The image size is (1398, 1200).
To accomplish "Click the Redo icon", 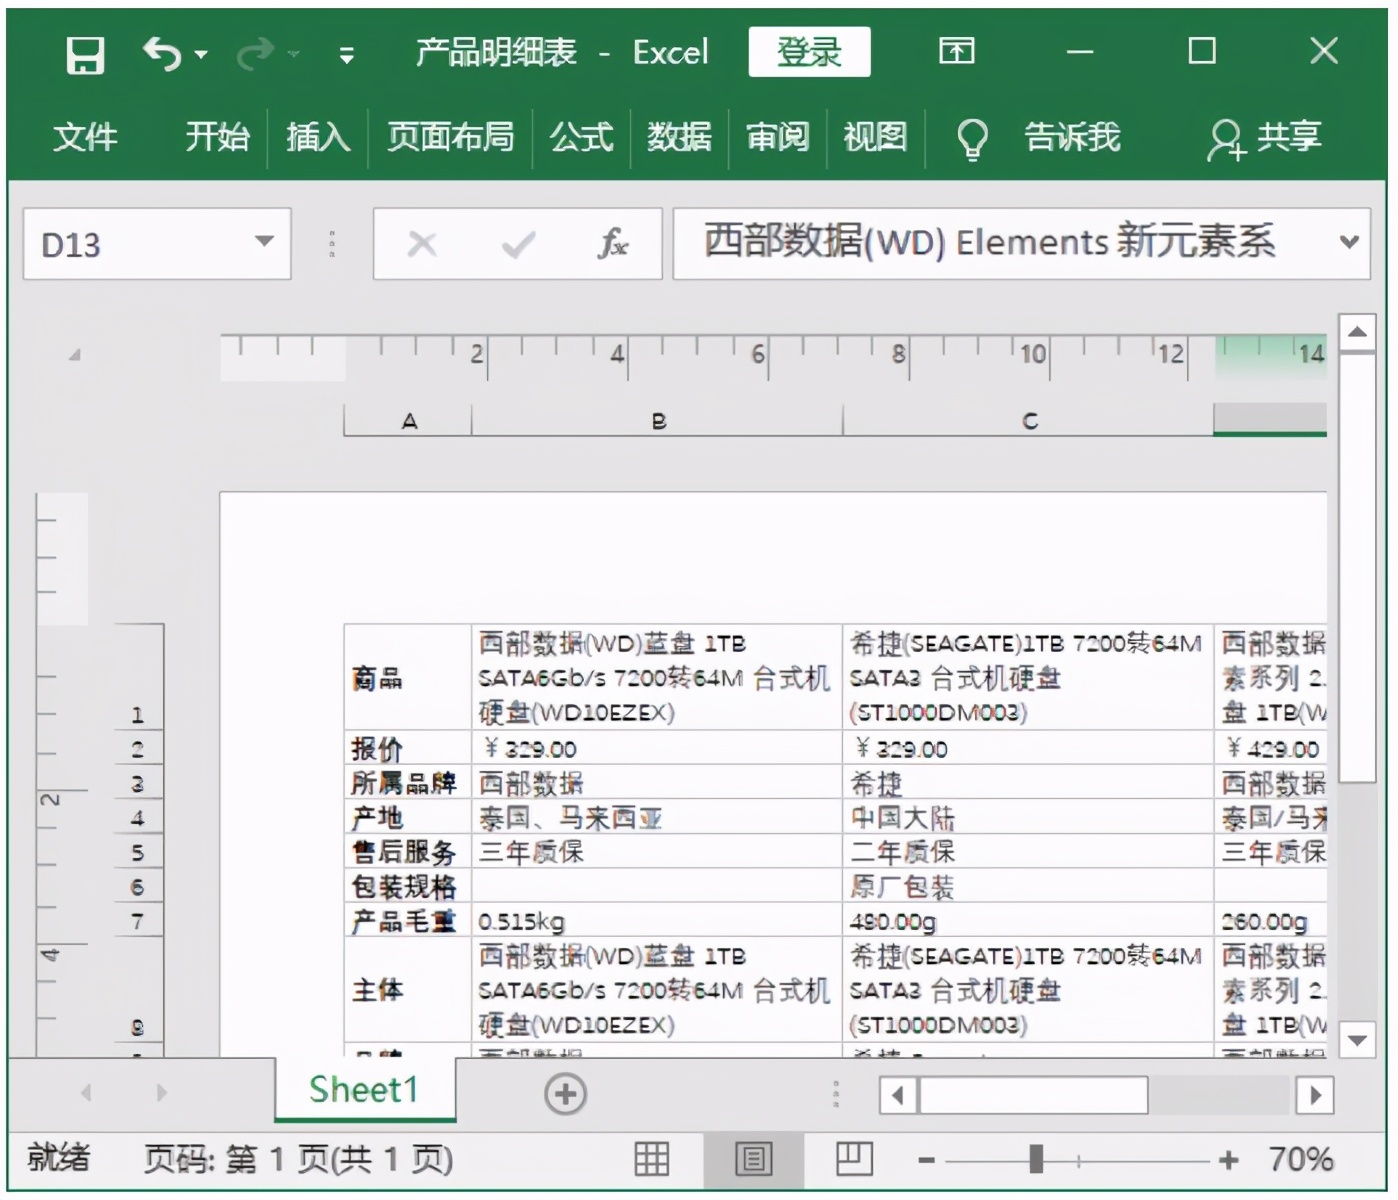I will (x=253, y=54).
